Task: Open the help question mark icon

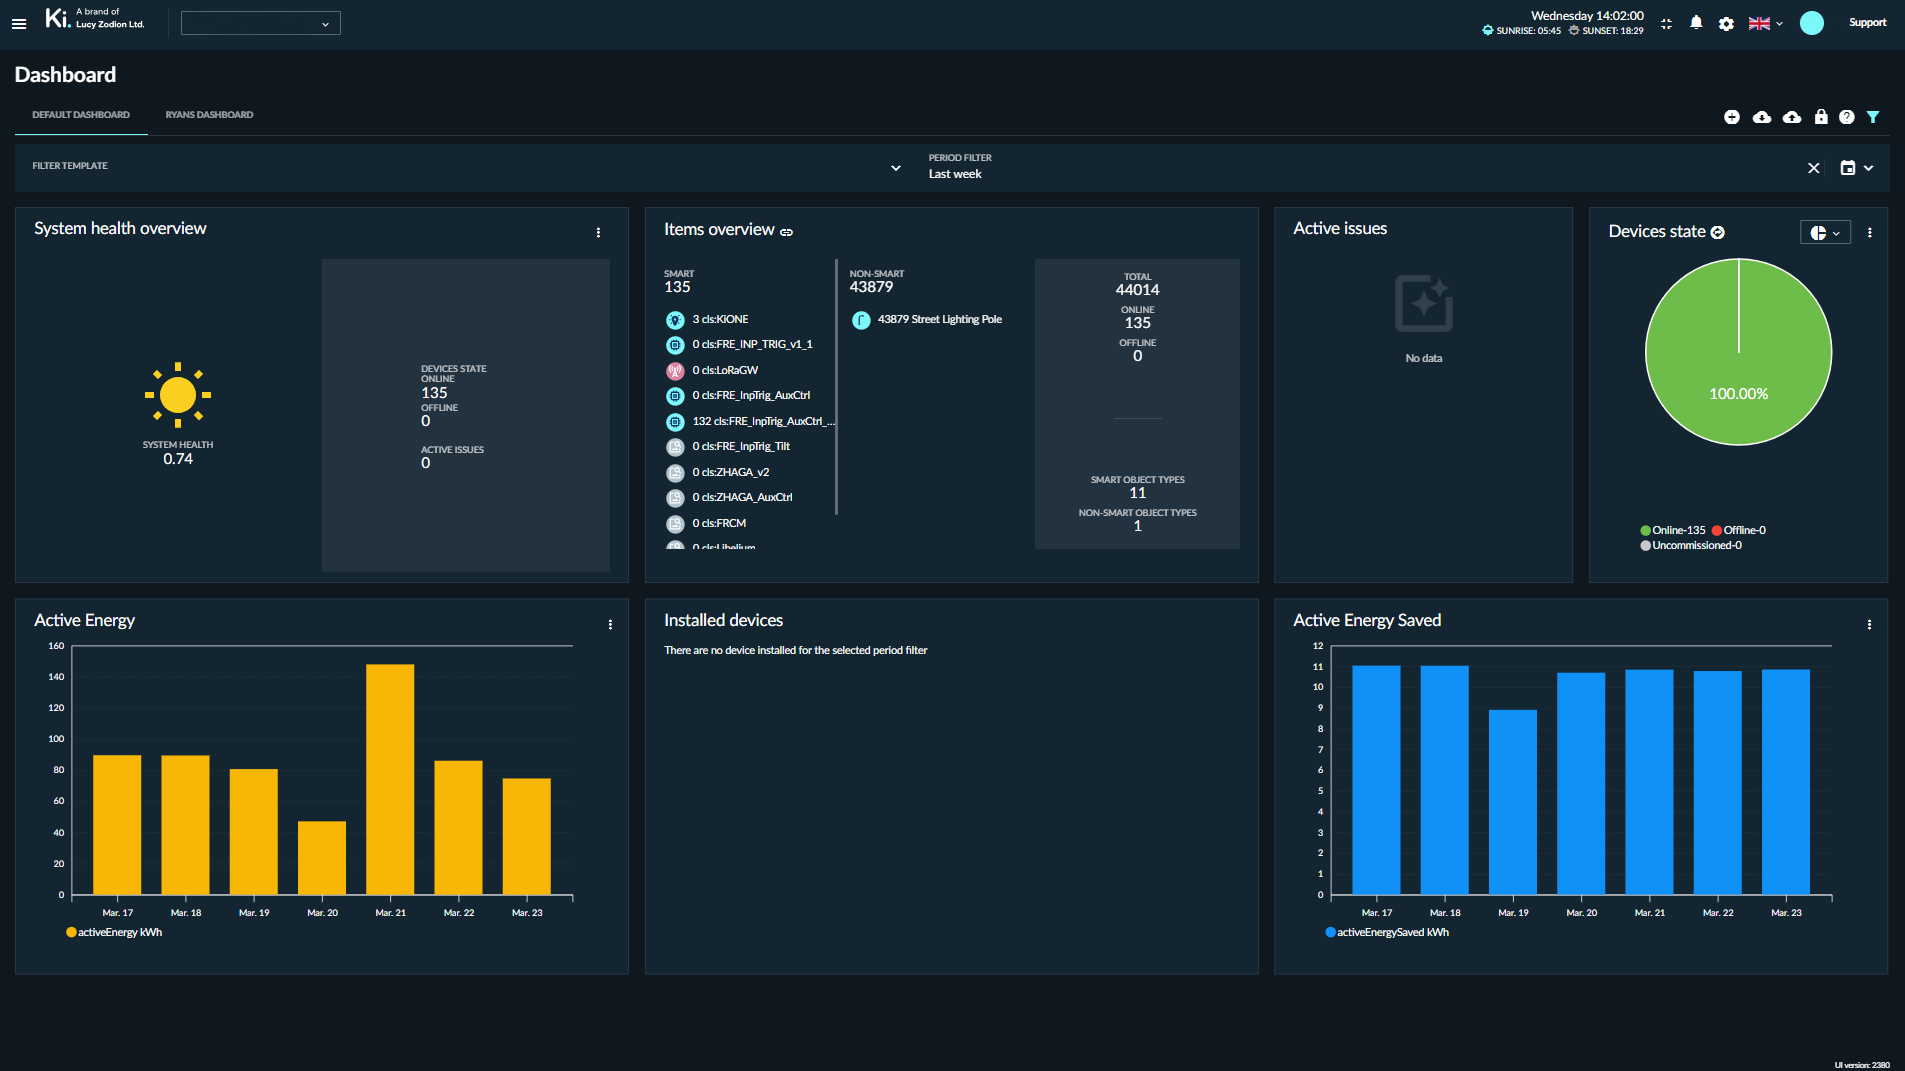Action: 1847,117
